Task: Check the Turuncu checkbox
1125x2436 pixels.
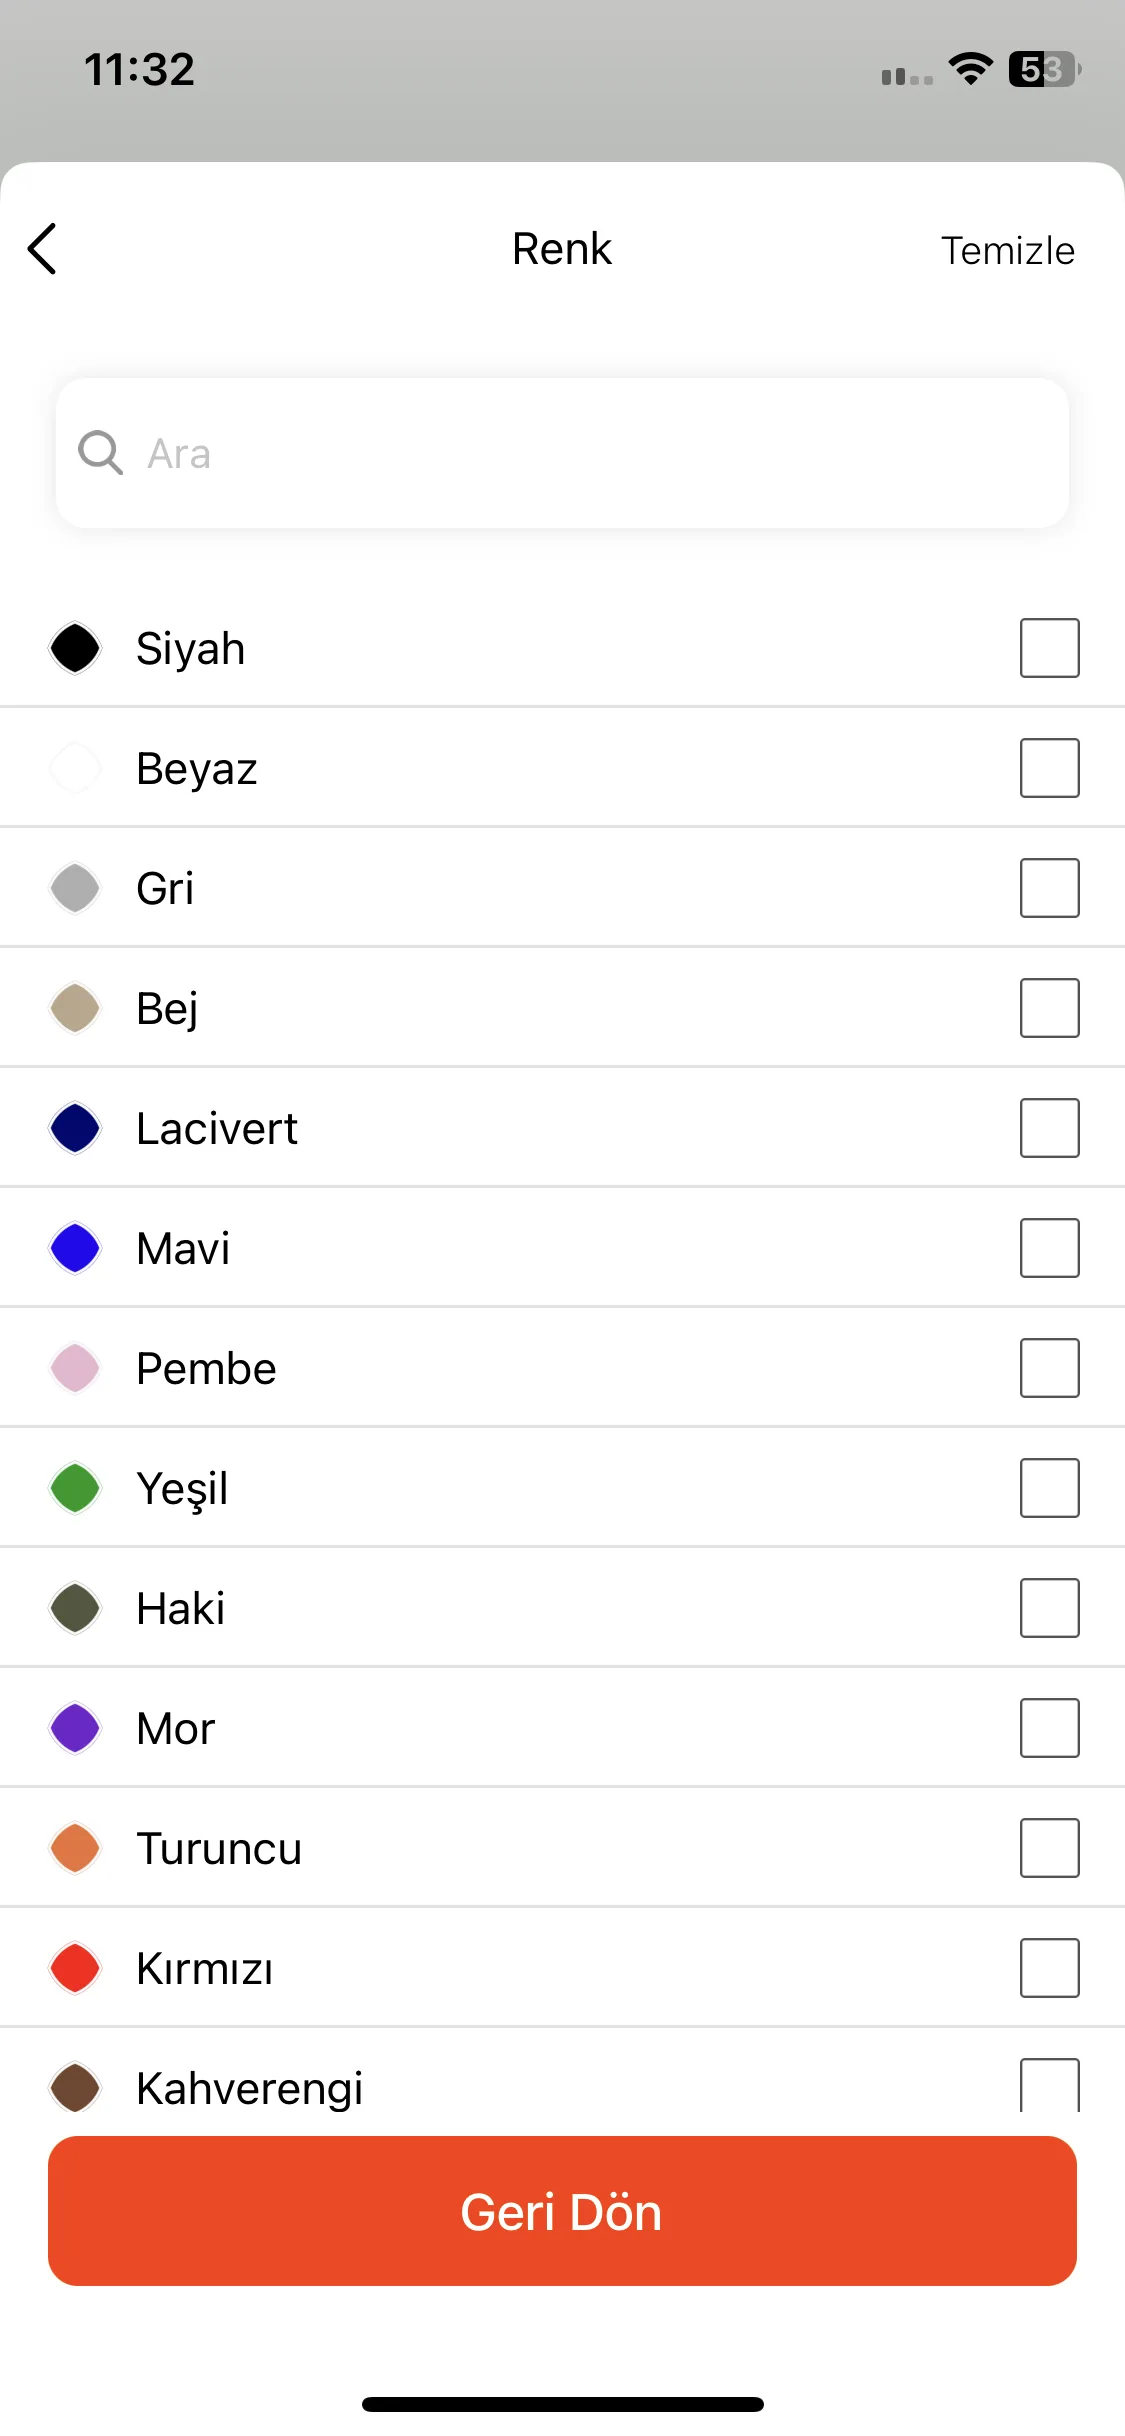Action: [x=1050, y=1848]
